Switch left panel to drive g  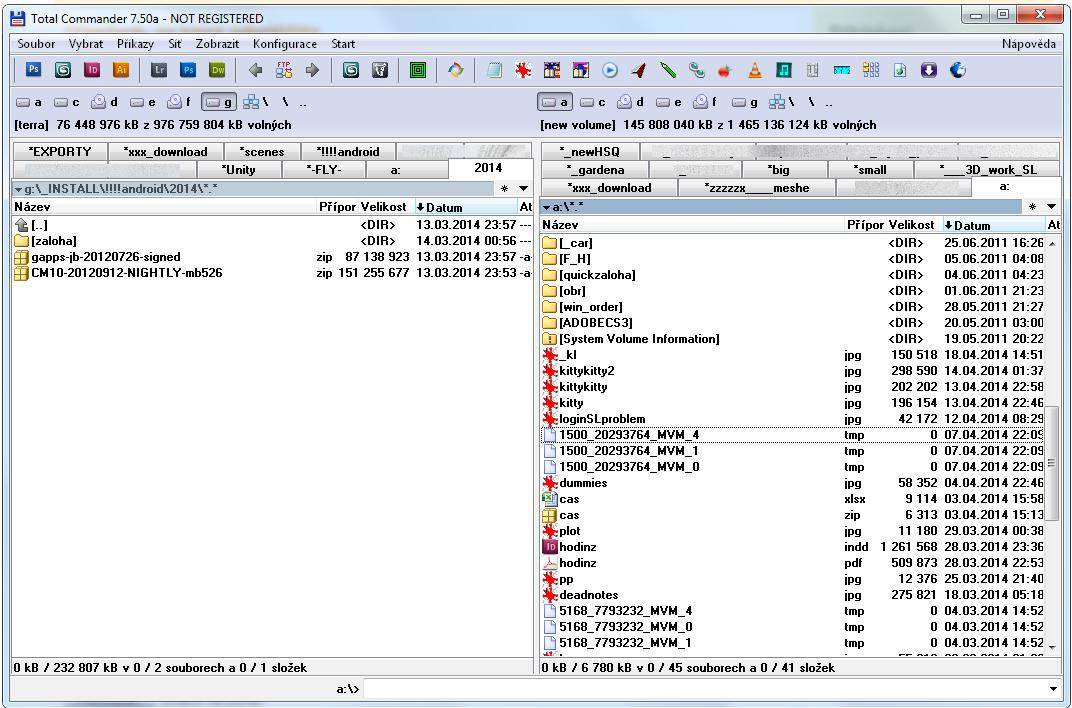click(219, 103)
